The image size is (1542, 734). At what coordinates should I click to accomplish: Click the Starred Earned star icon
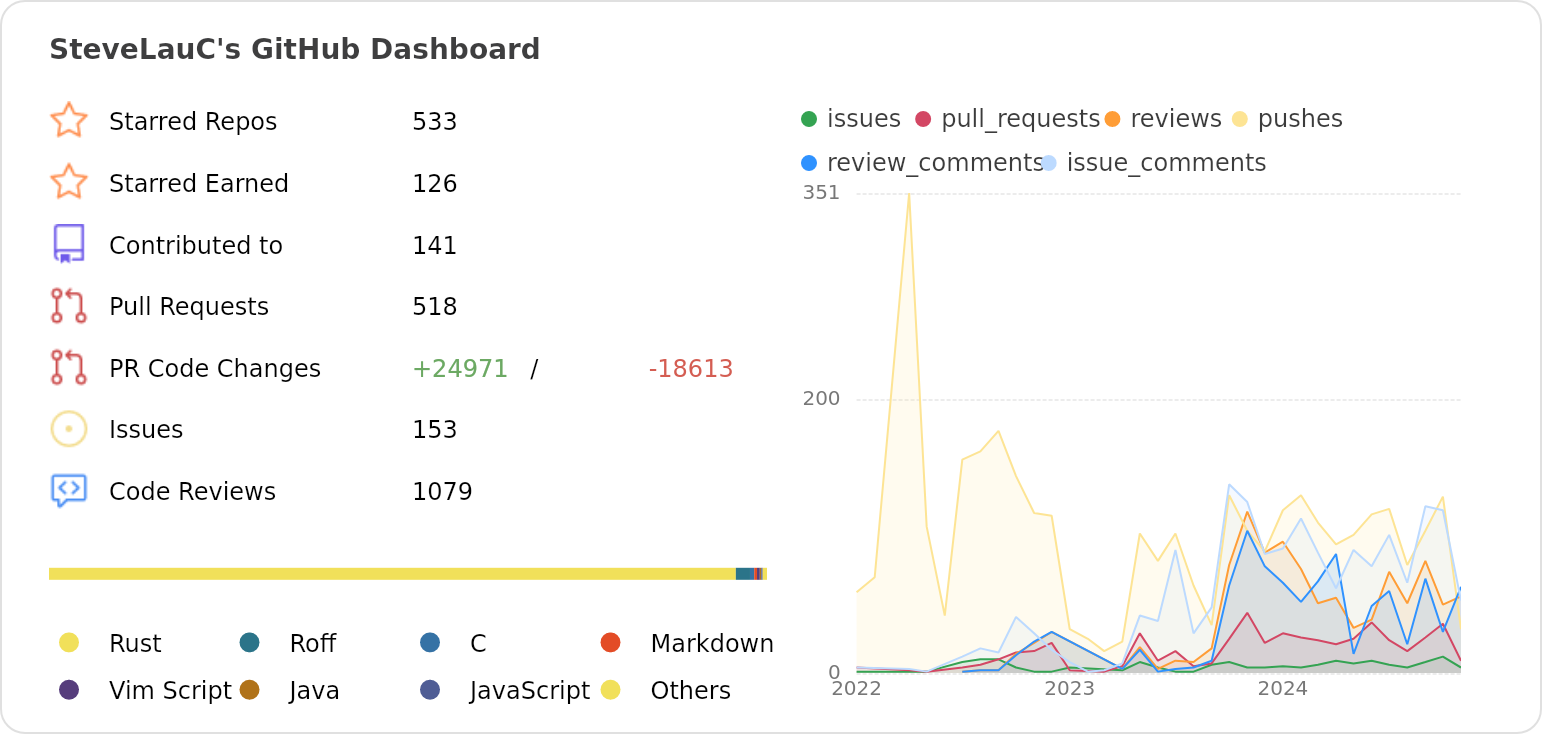(x=69, y=182)
